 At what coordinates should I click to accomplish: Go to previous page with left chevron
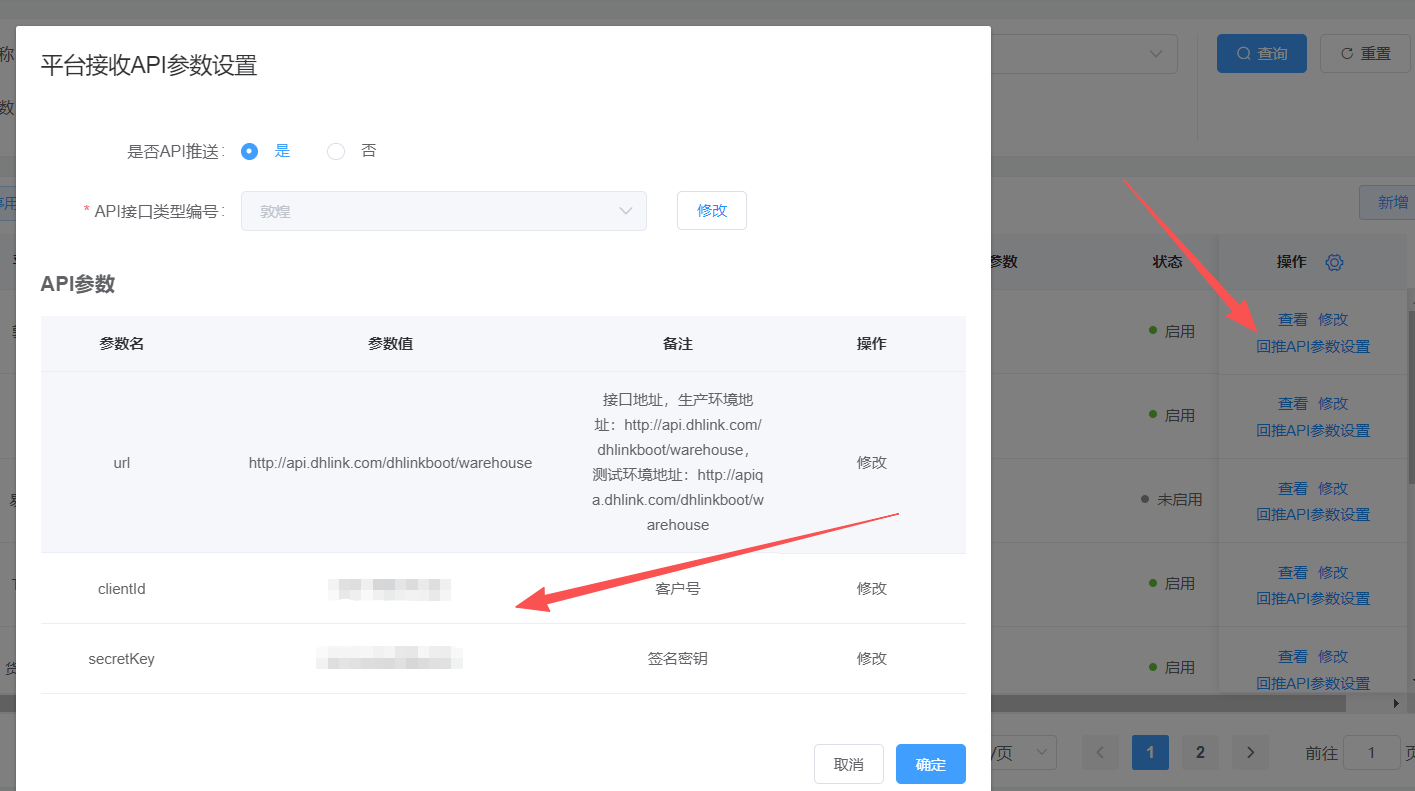(x=1100, y=753)
